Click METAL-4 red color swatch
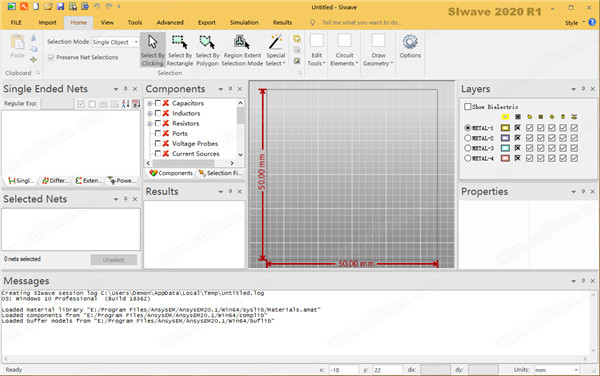The width and height of the screenshot is (600, 376). (505, 158)
